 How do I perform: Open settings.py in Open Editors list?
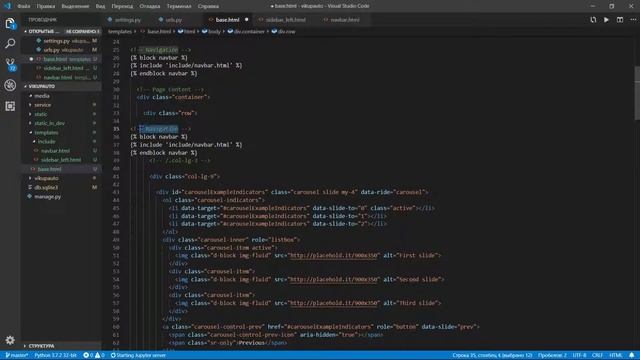tap(61, 41)
